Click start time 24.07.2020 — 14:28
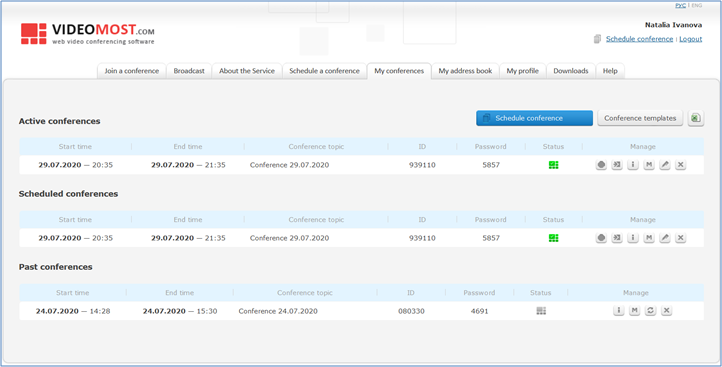The width and height of the screenshot is (722, 367). click(73, 311)
